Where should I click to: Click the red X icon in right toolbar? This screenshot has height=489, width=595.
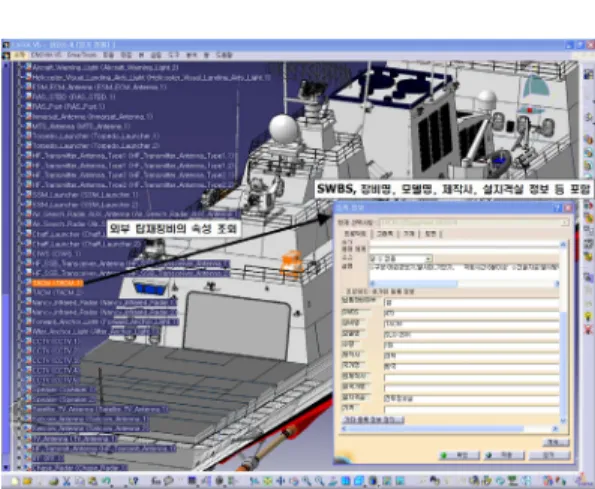tap(588, 329)
